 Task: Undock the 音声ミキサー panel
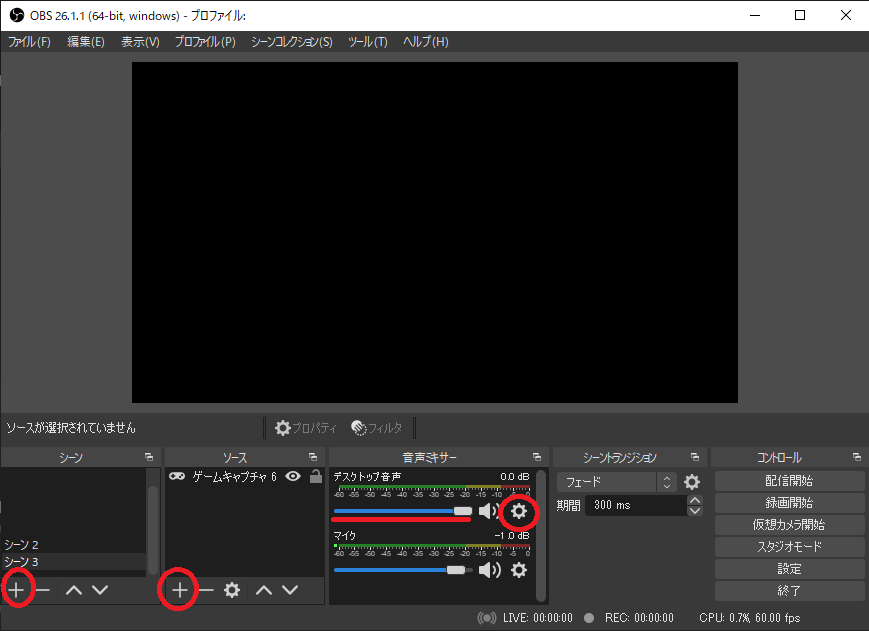pyautogui.click(x=537, y=457)
